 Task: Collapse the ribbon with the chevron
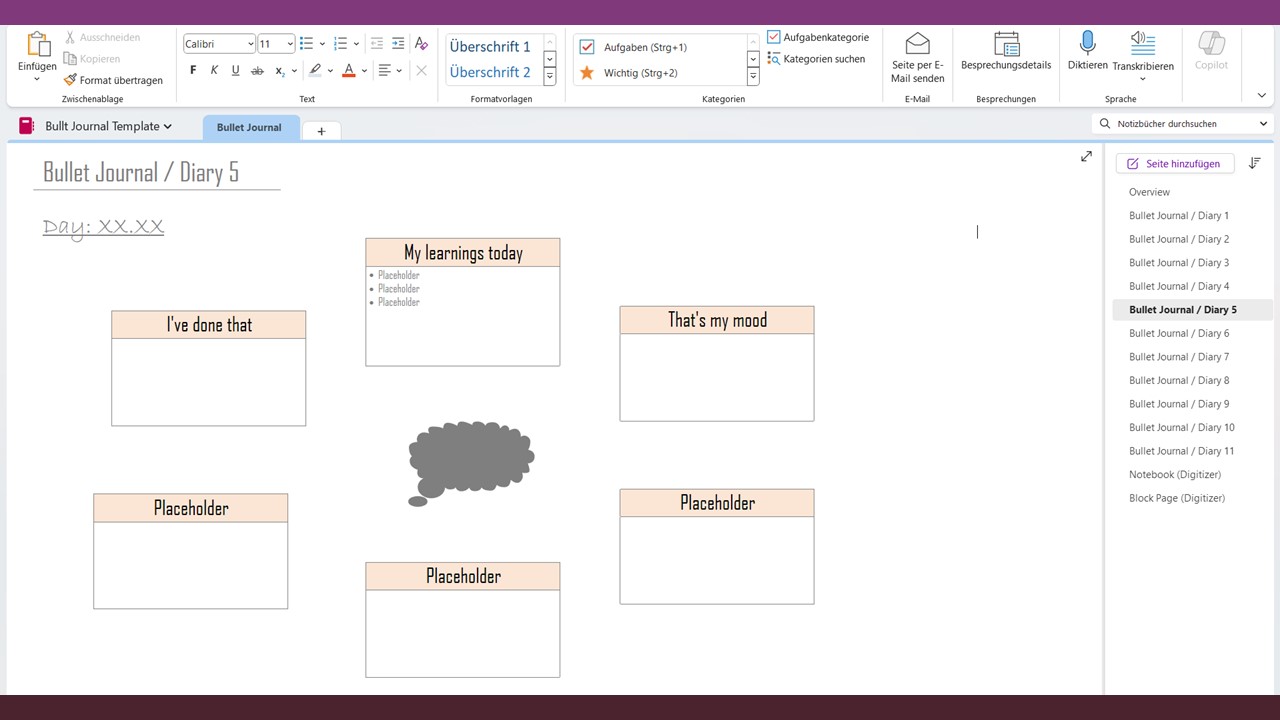(1261, 96)
